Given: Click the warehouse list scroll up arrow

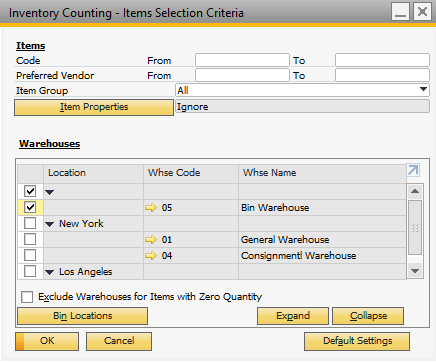Looking at the screenshot, I should coord(415,191).
